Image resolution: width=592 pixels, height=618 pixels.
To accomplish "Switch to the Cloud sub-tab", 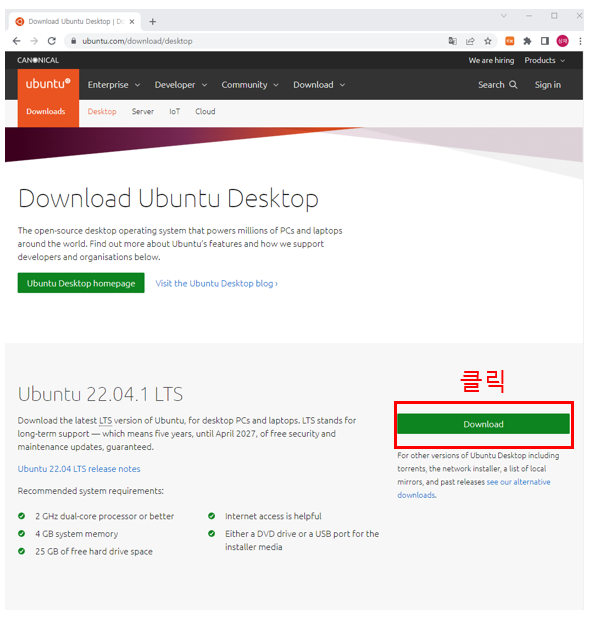I will (x=205, y=112).
